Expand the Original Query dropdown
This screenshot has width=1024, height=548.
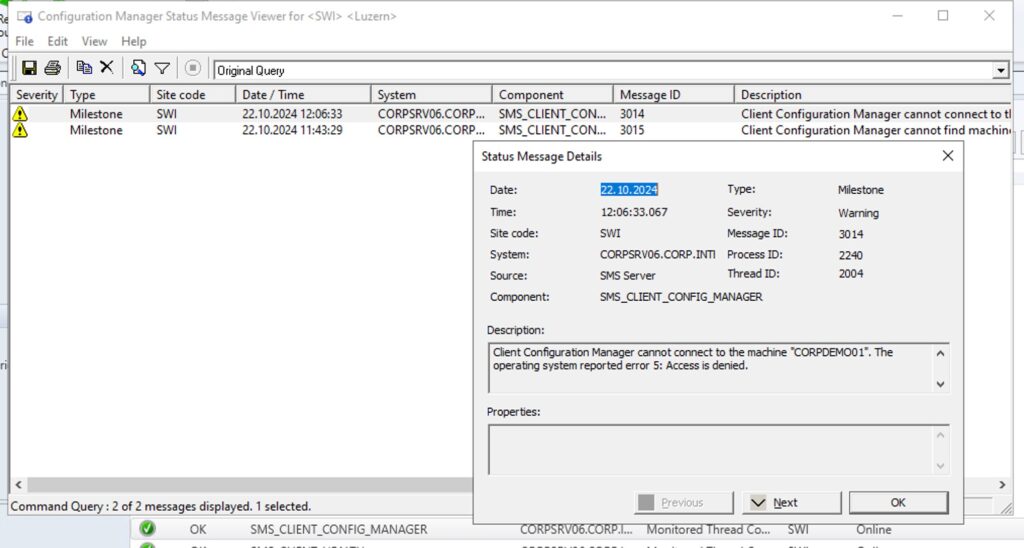[1000, 71]
